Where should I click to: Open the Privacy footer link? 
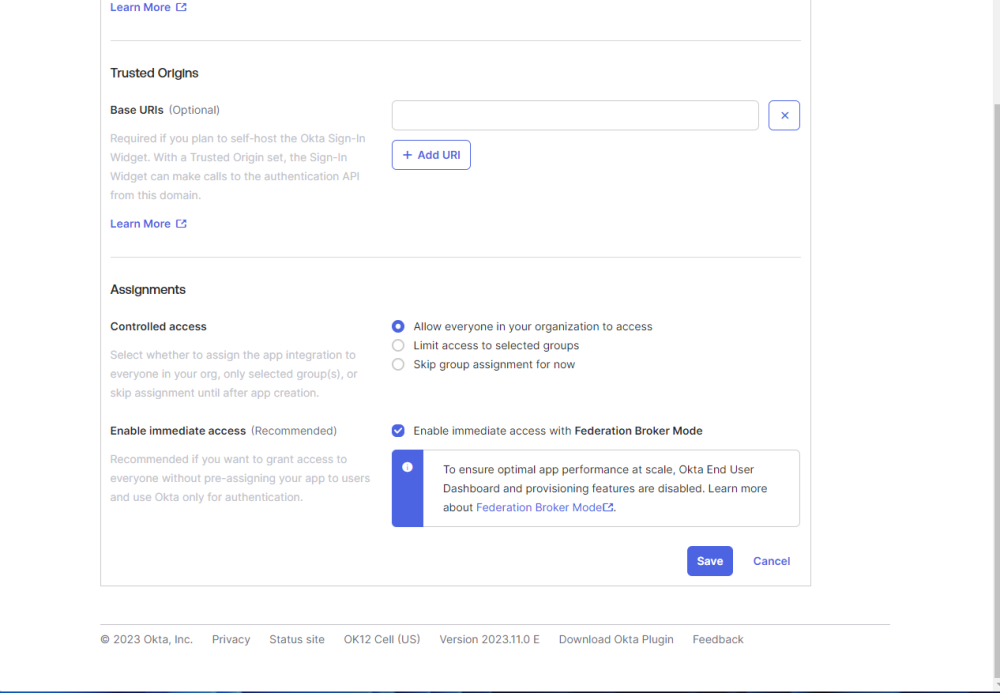(231, 640)
